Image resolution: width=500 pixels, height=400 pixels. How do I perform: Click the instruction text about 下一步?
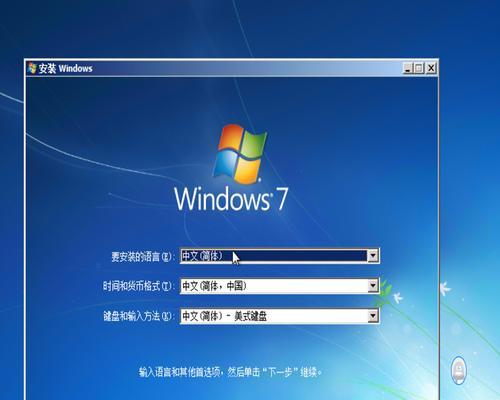[x=230, y=372]
